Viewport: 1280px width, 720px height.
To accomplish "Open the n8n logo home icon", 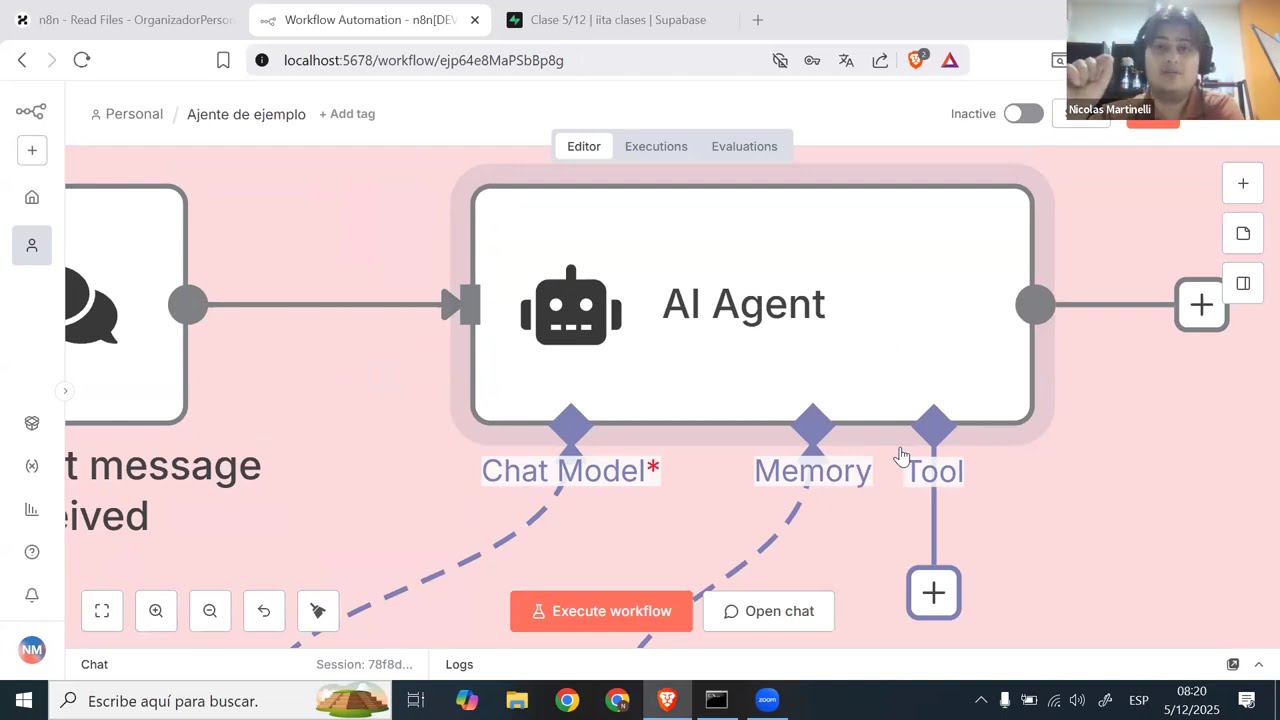I will pyautogui.click(x=31, y=111).
